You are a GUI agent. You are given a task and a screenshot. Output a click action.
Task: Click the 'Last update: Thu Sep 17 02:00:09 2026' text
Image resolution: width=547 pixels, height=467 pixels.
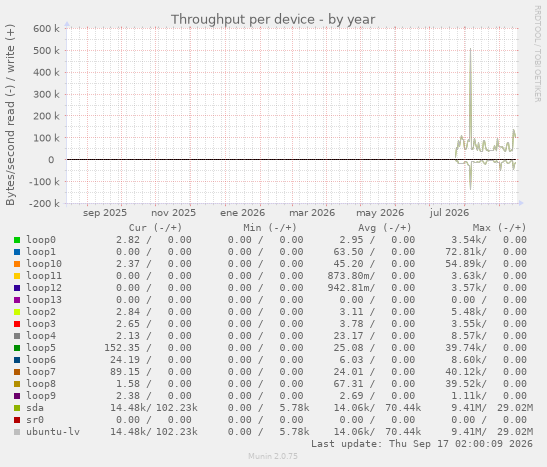click(x=422, y=444)
